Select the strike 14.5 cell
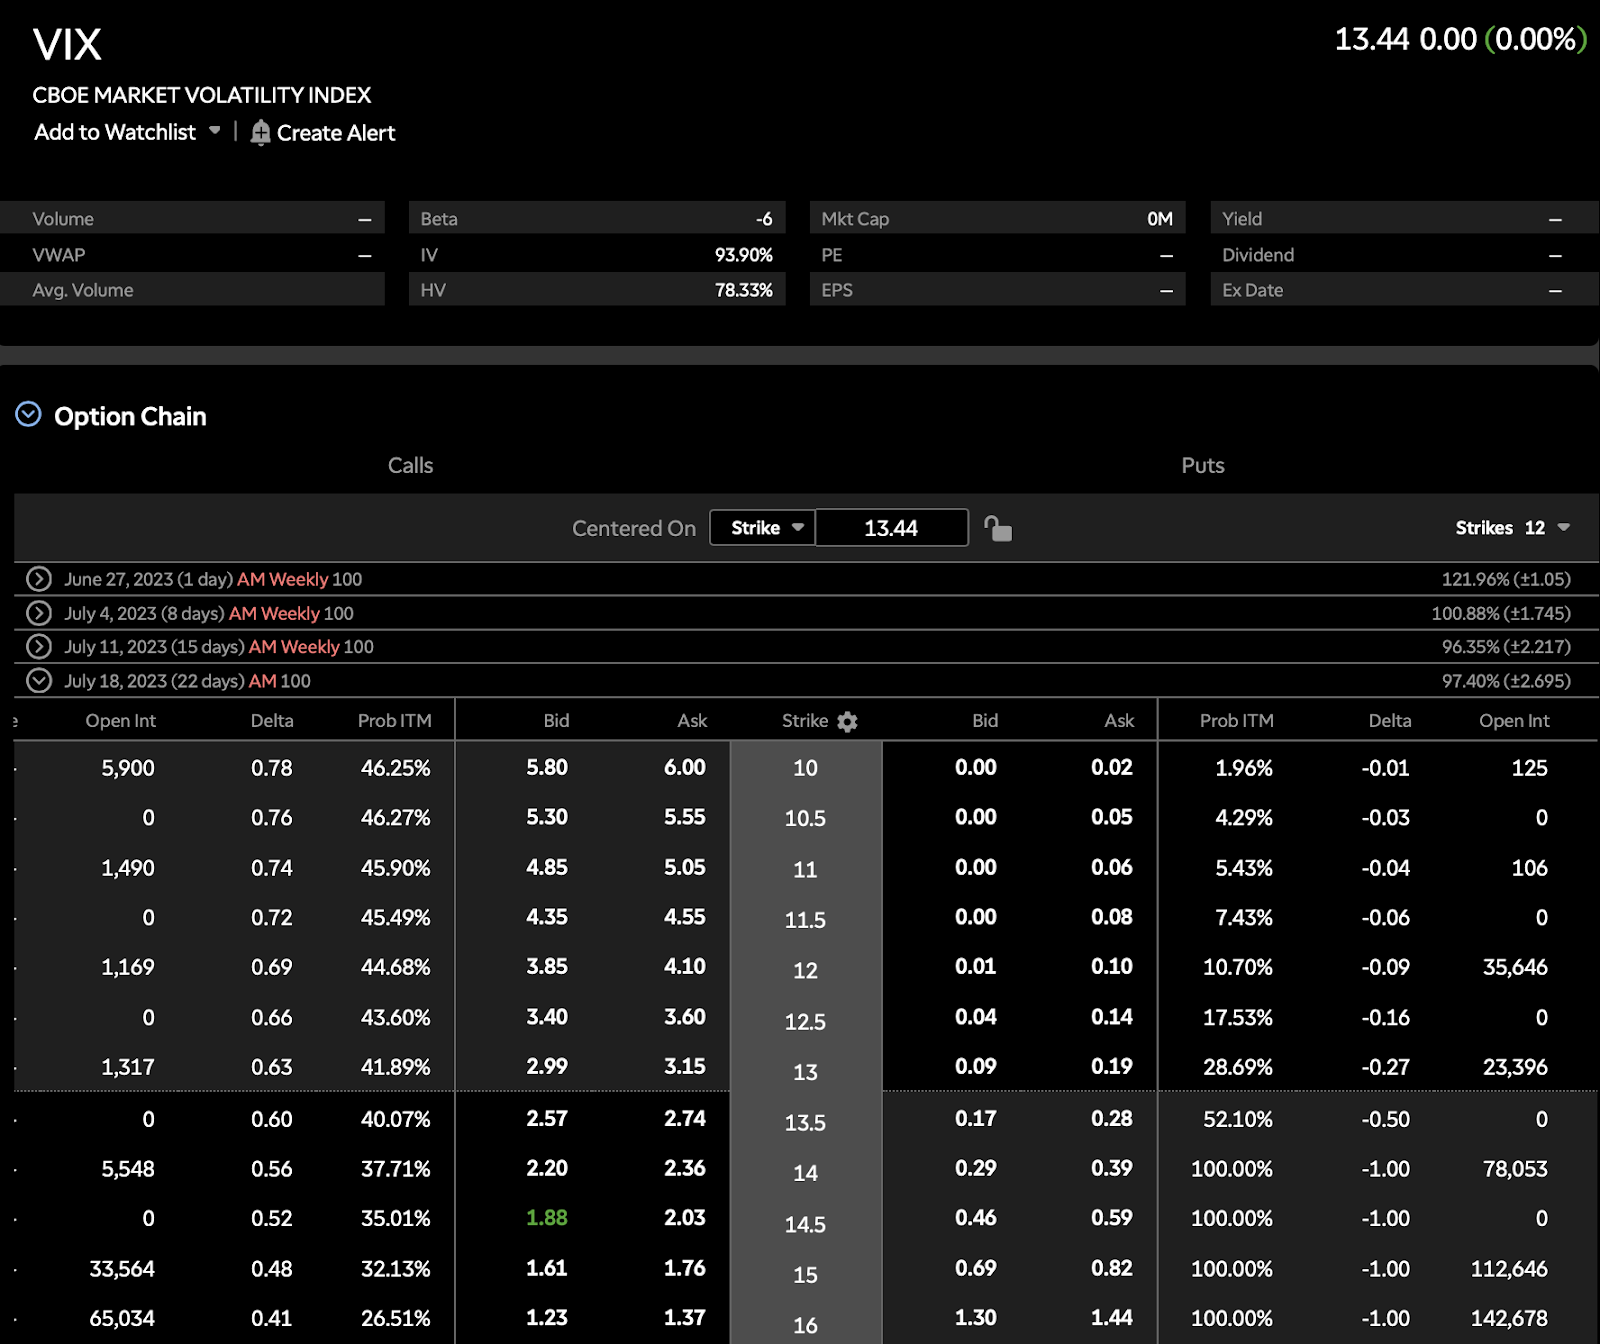 tap(805, 1224)
